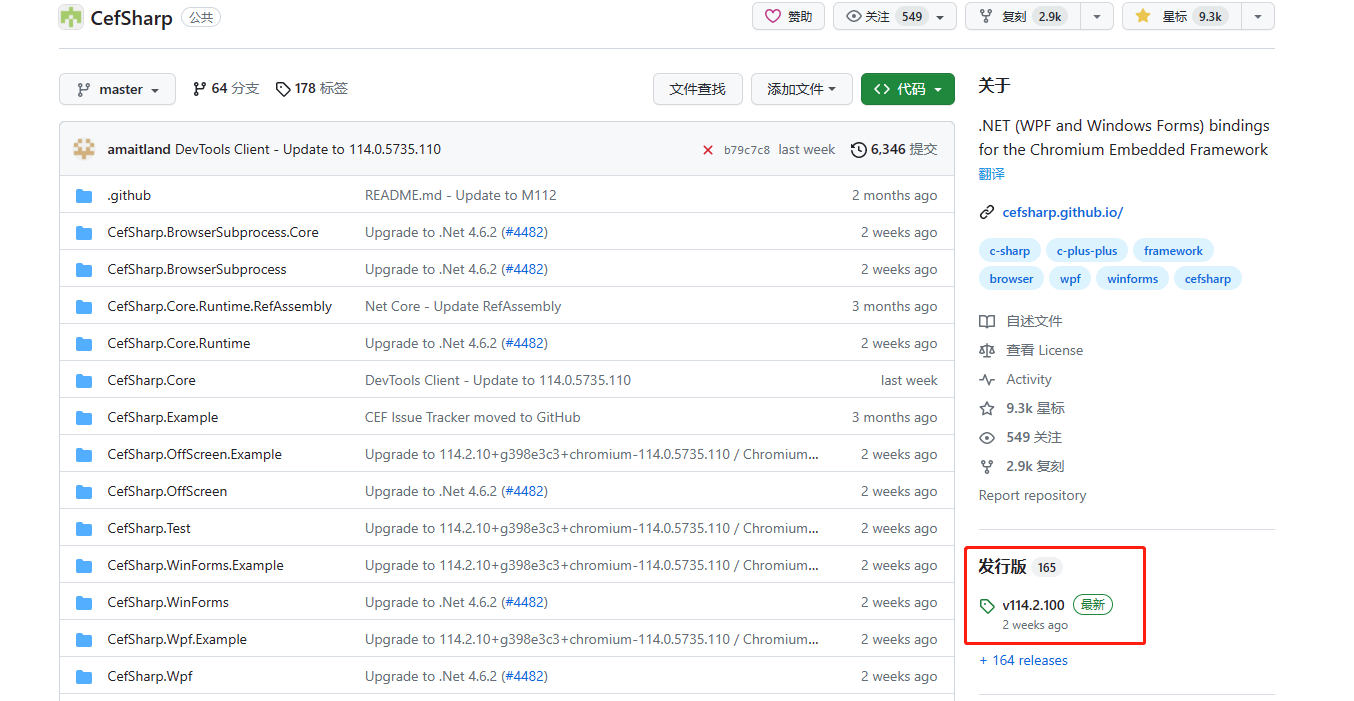1354x701 pixels.
Task: Select the framework topic tag
Action: click(1173, 251)
